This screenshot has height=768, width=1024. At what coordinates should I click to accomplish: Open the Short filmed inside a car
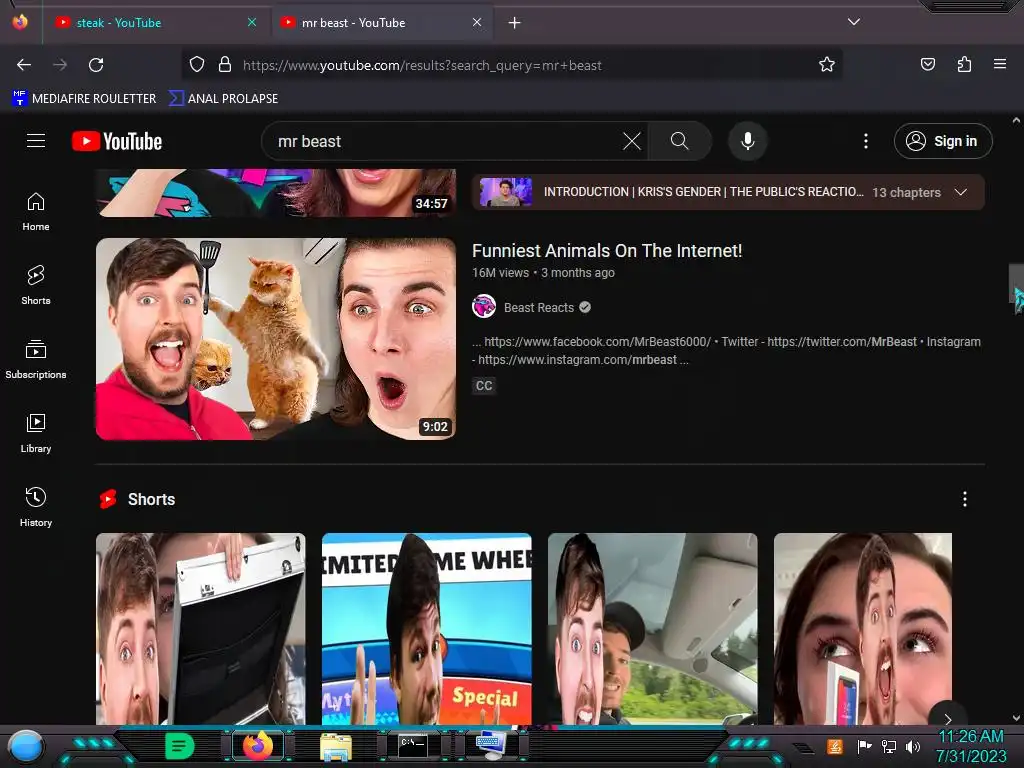652,629
